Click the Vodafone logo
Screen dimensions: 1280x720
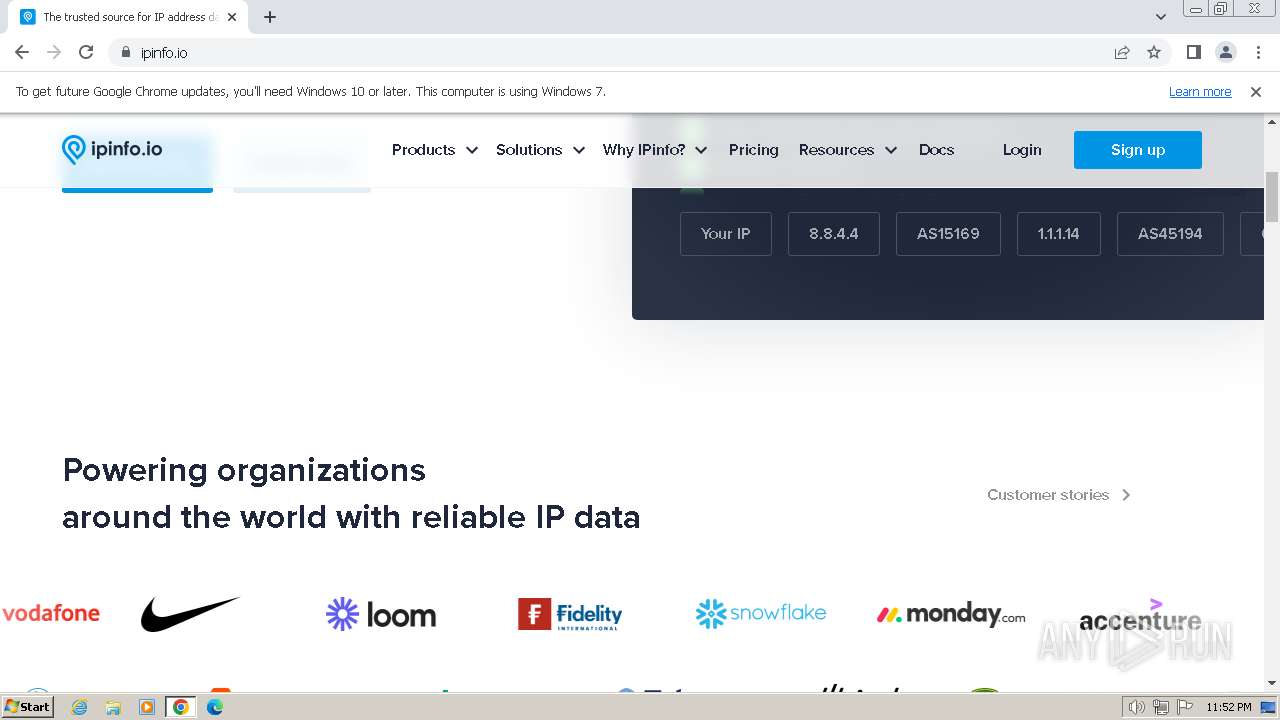click(x=51, y=613)
